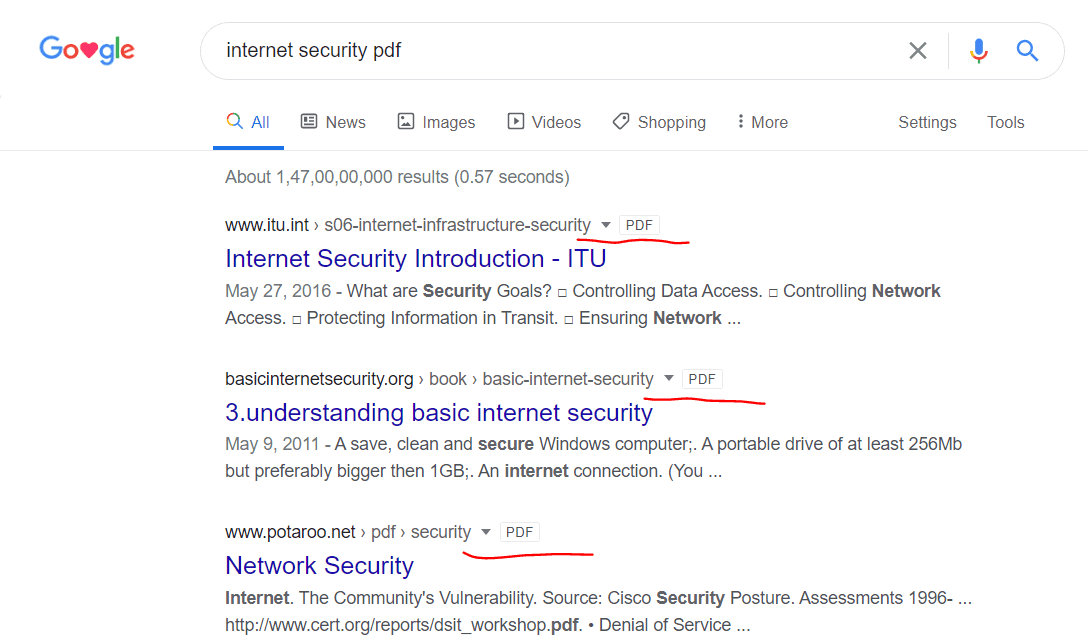Click the PDF badge on the ITU result

tap(639, 225)
